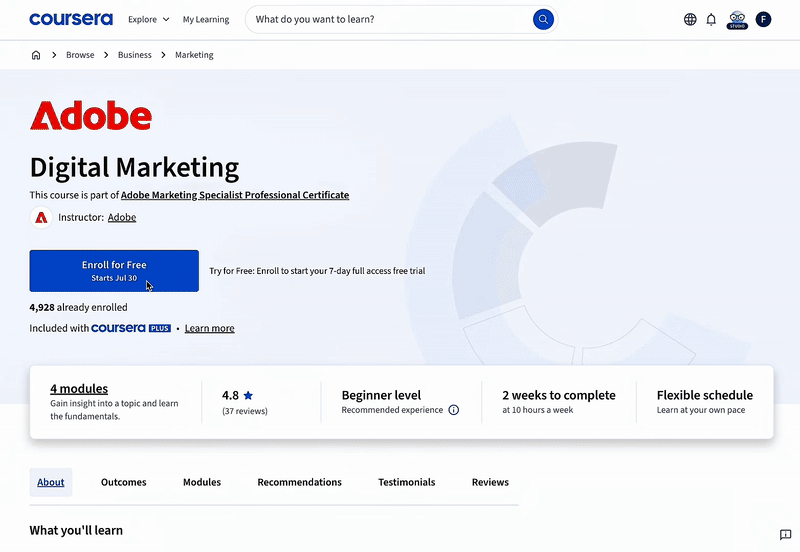Open the profile menu with letter F
This screenshot has width=800, height=552.
tap(763, 19)
